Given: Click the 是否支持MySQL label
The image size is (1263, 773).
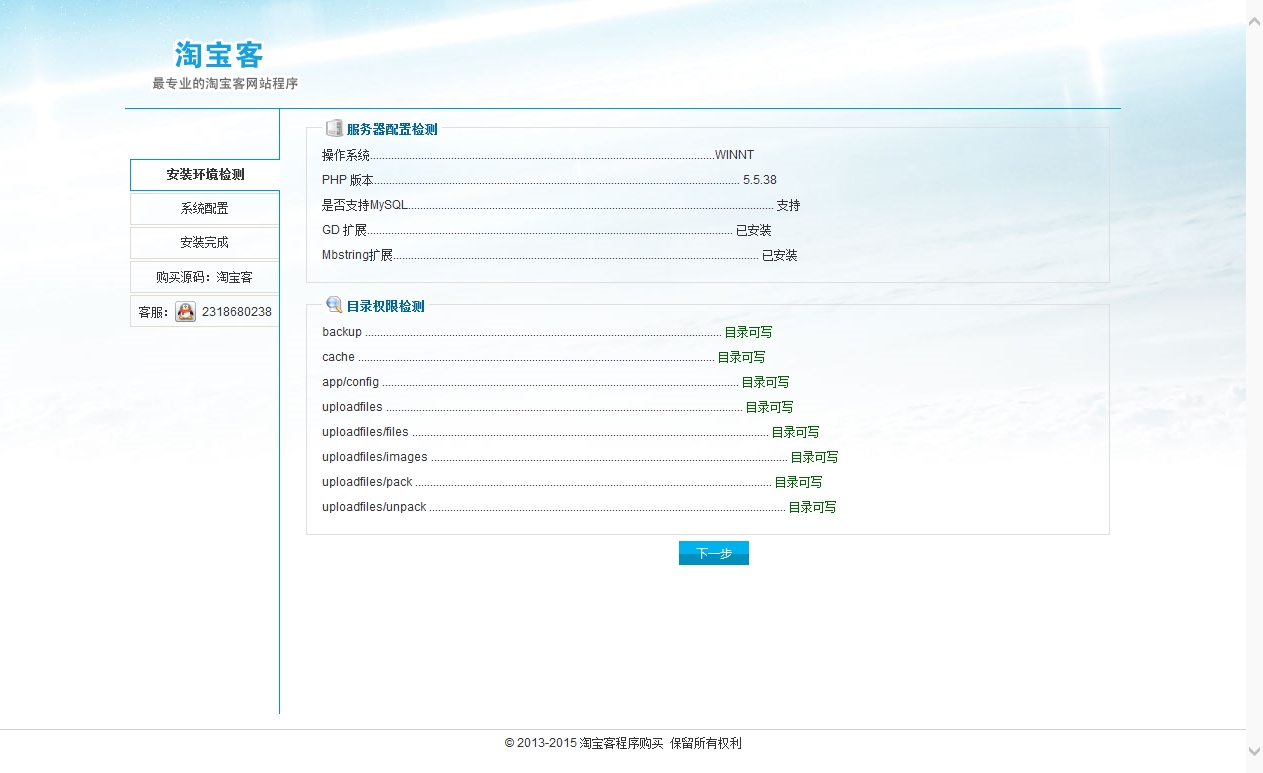Looking at the screenshot, I should tap(365, 205).
